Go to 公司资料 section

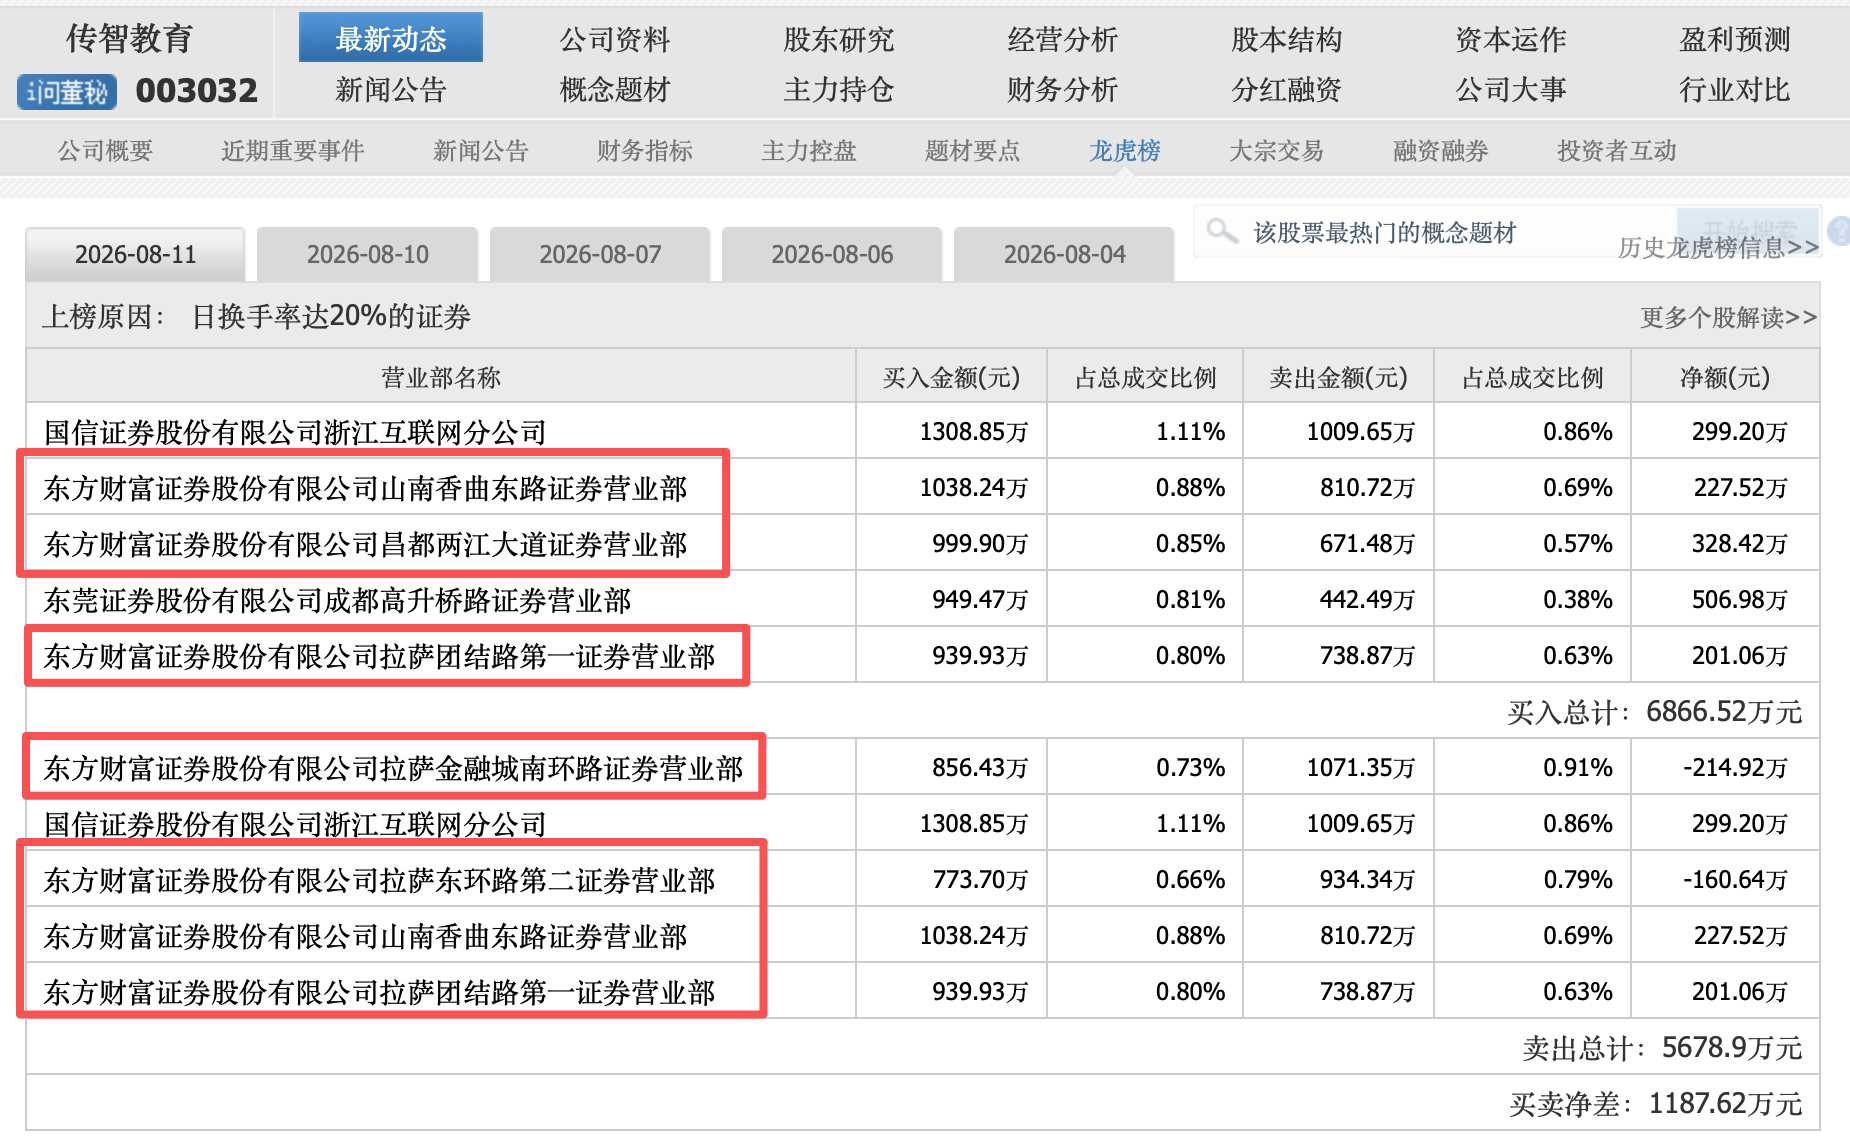tap(615, 39)
